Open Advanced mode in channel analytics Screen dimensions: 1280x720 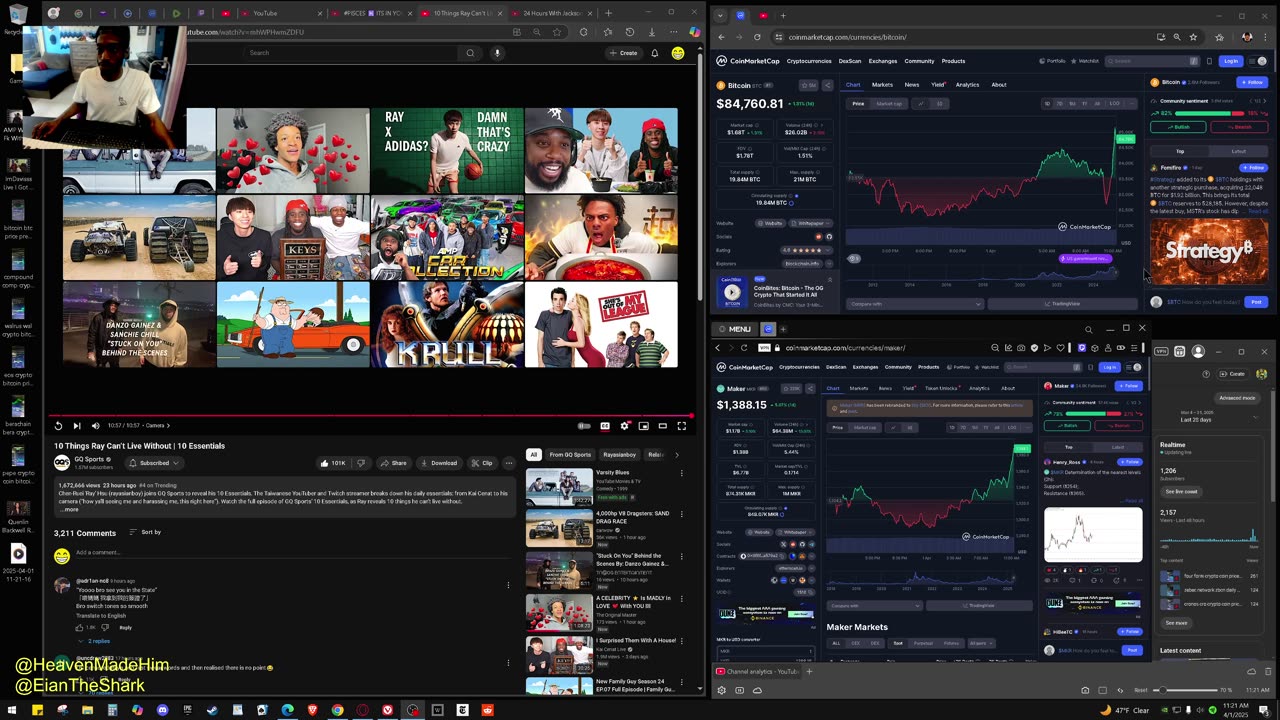point(1236,398)
